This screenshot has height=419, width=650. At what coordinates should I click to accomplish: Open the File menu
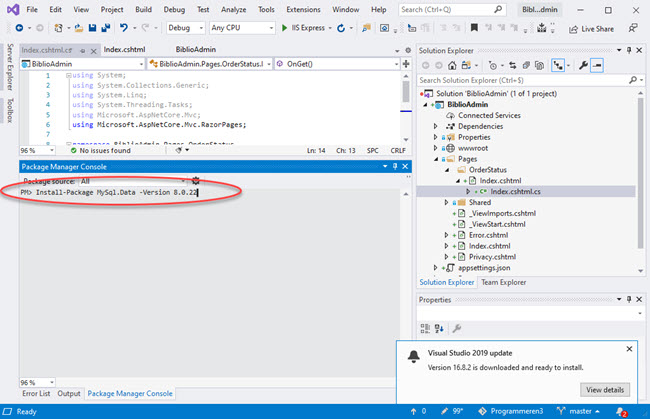[32, 9]
